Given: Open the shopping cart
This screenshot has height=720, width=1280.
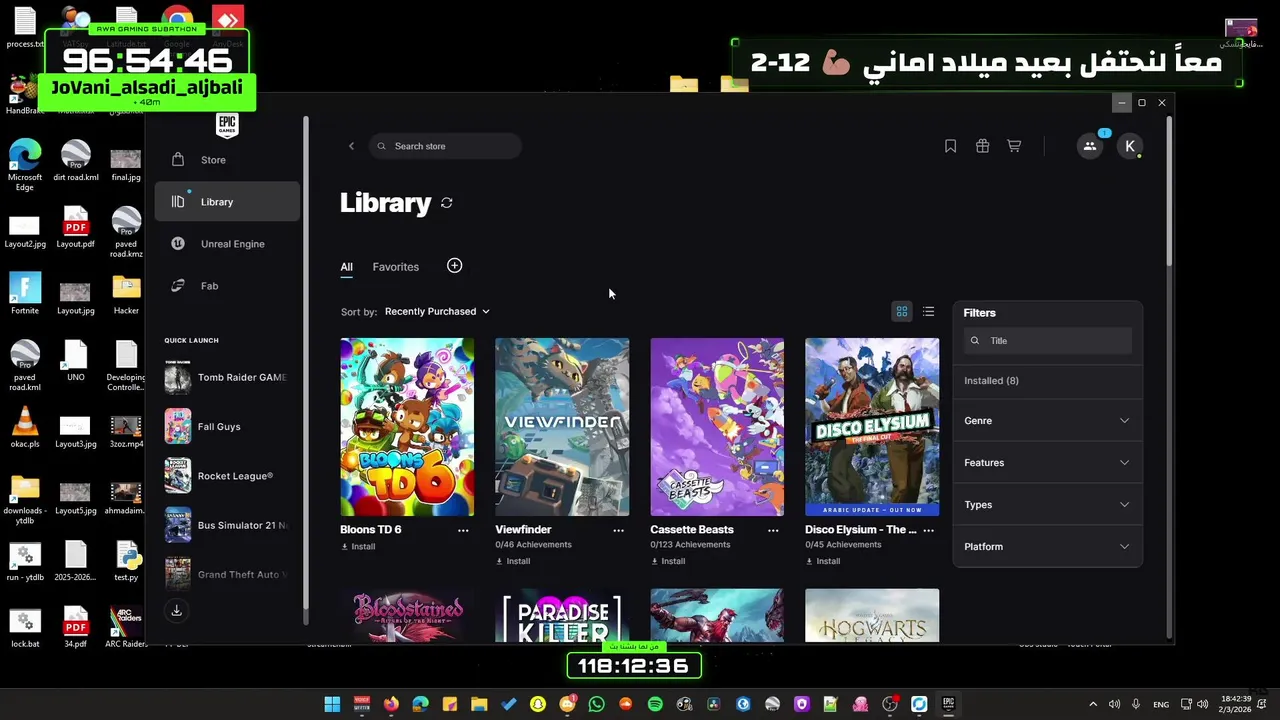Looking at the screenshot, I should pyautogui.click(x=1014, y=146).
